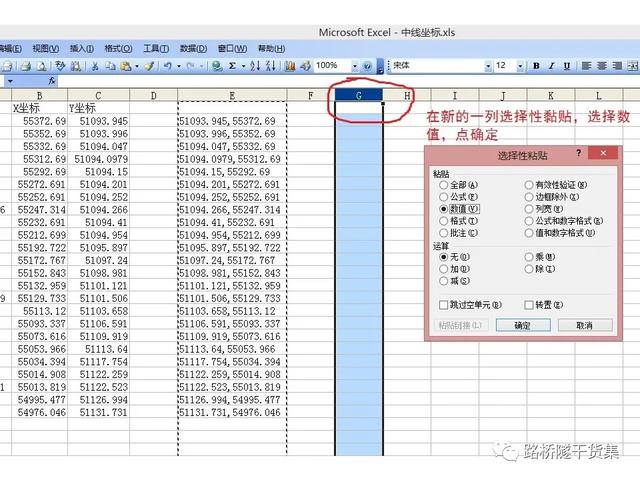Open the Name Box dropdown arrow
This screenshot has height=480, width=640.
[10, 81]
